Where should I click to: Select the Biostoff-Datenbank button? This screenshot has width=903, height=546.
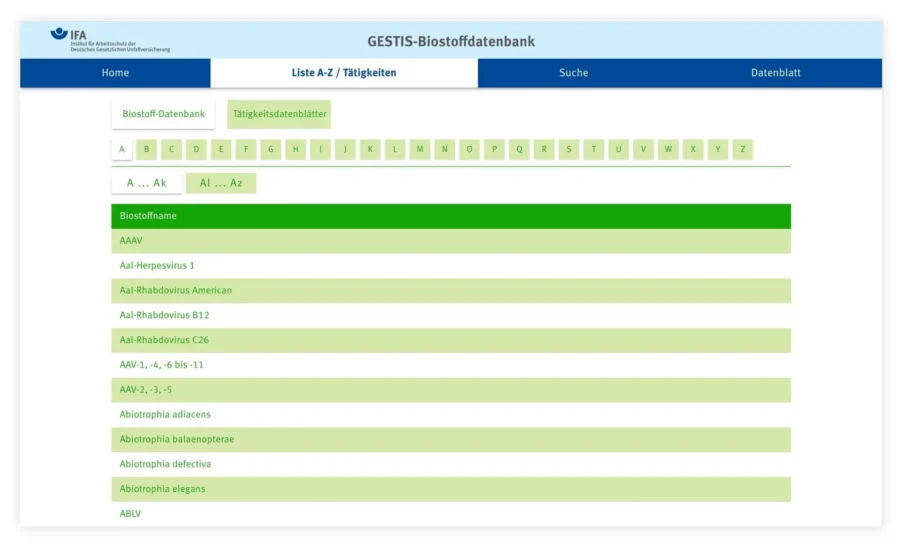[x=163, y=114]
